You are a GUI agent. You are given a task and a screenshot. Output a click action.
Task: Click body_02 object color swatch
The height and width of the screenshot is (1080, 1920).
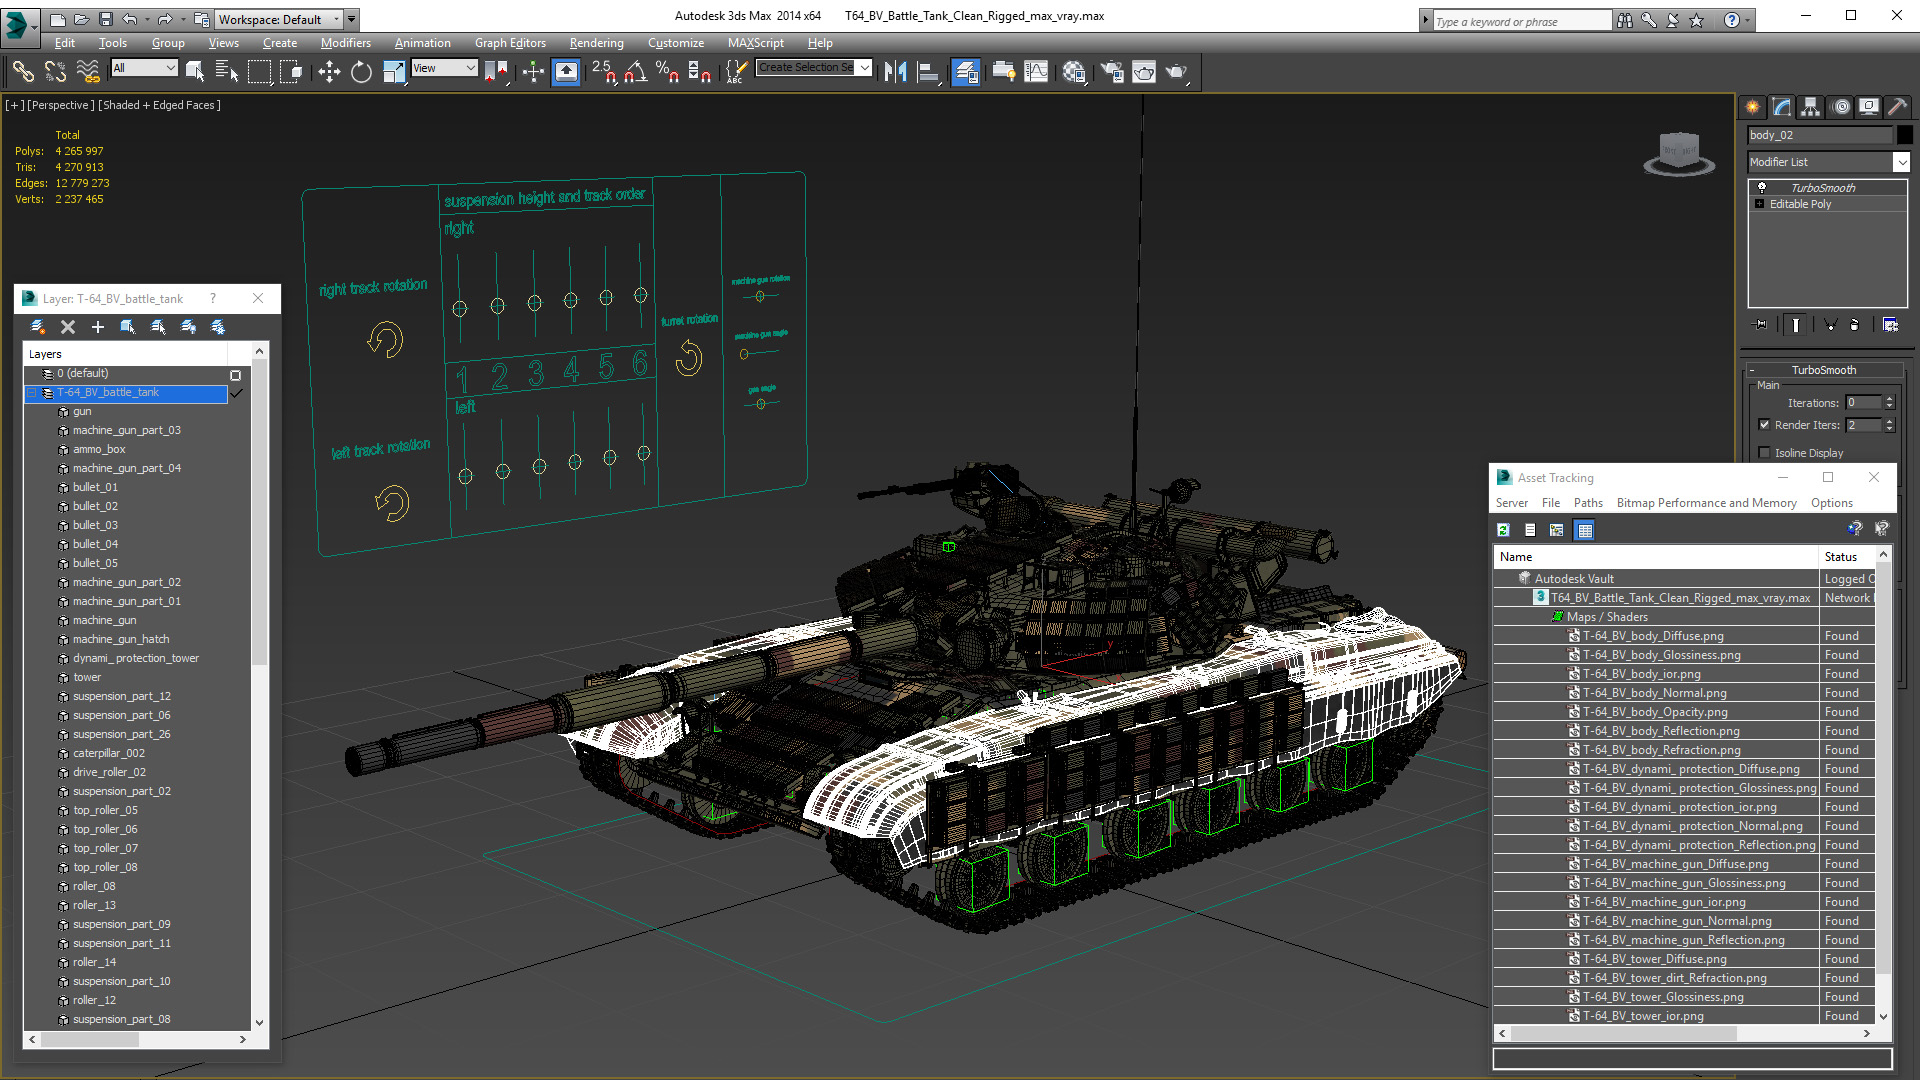pos(1904,135)
